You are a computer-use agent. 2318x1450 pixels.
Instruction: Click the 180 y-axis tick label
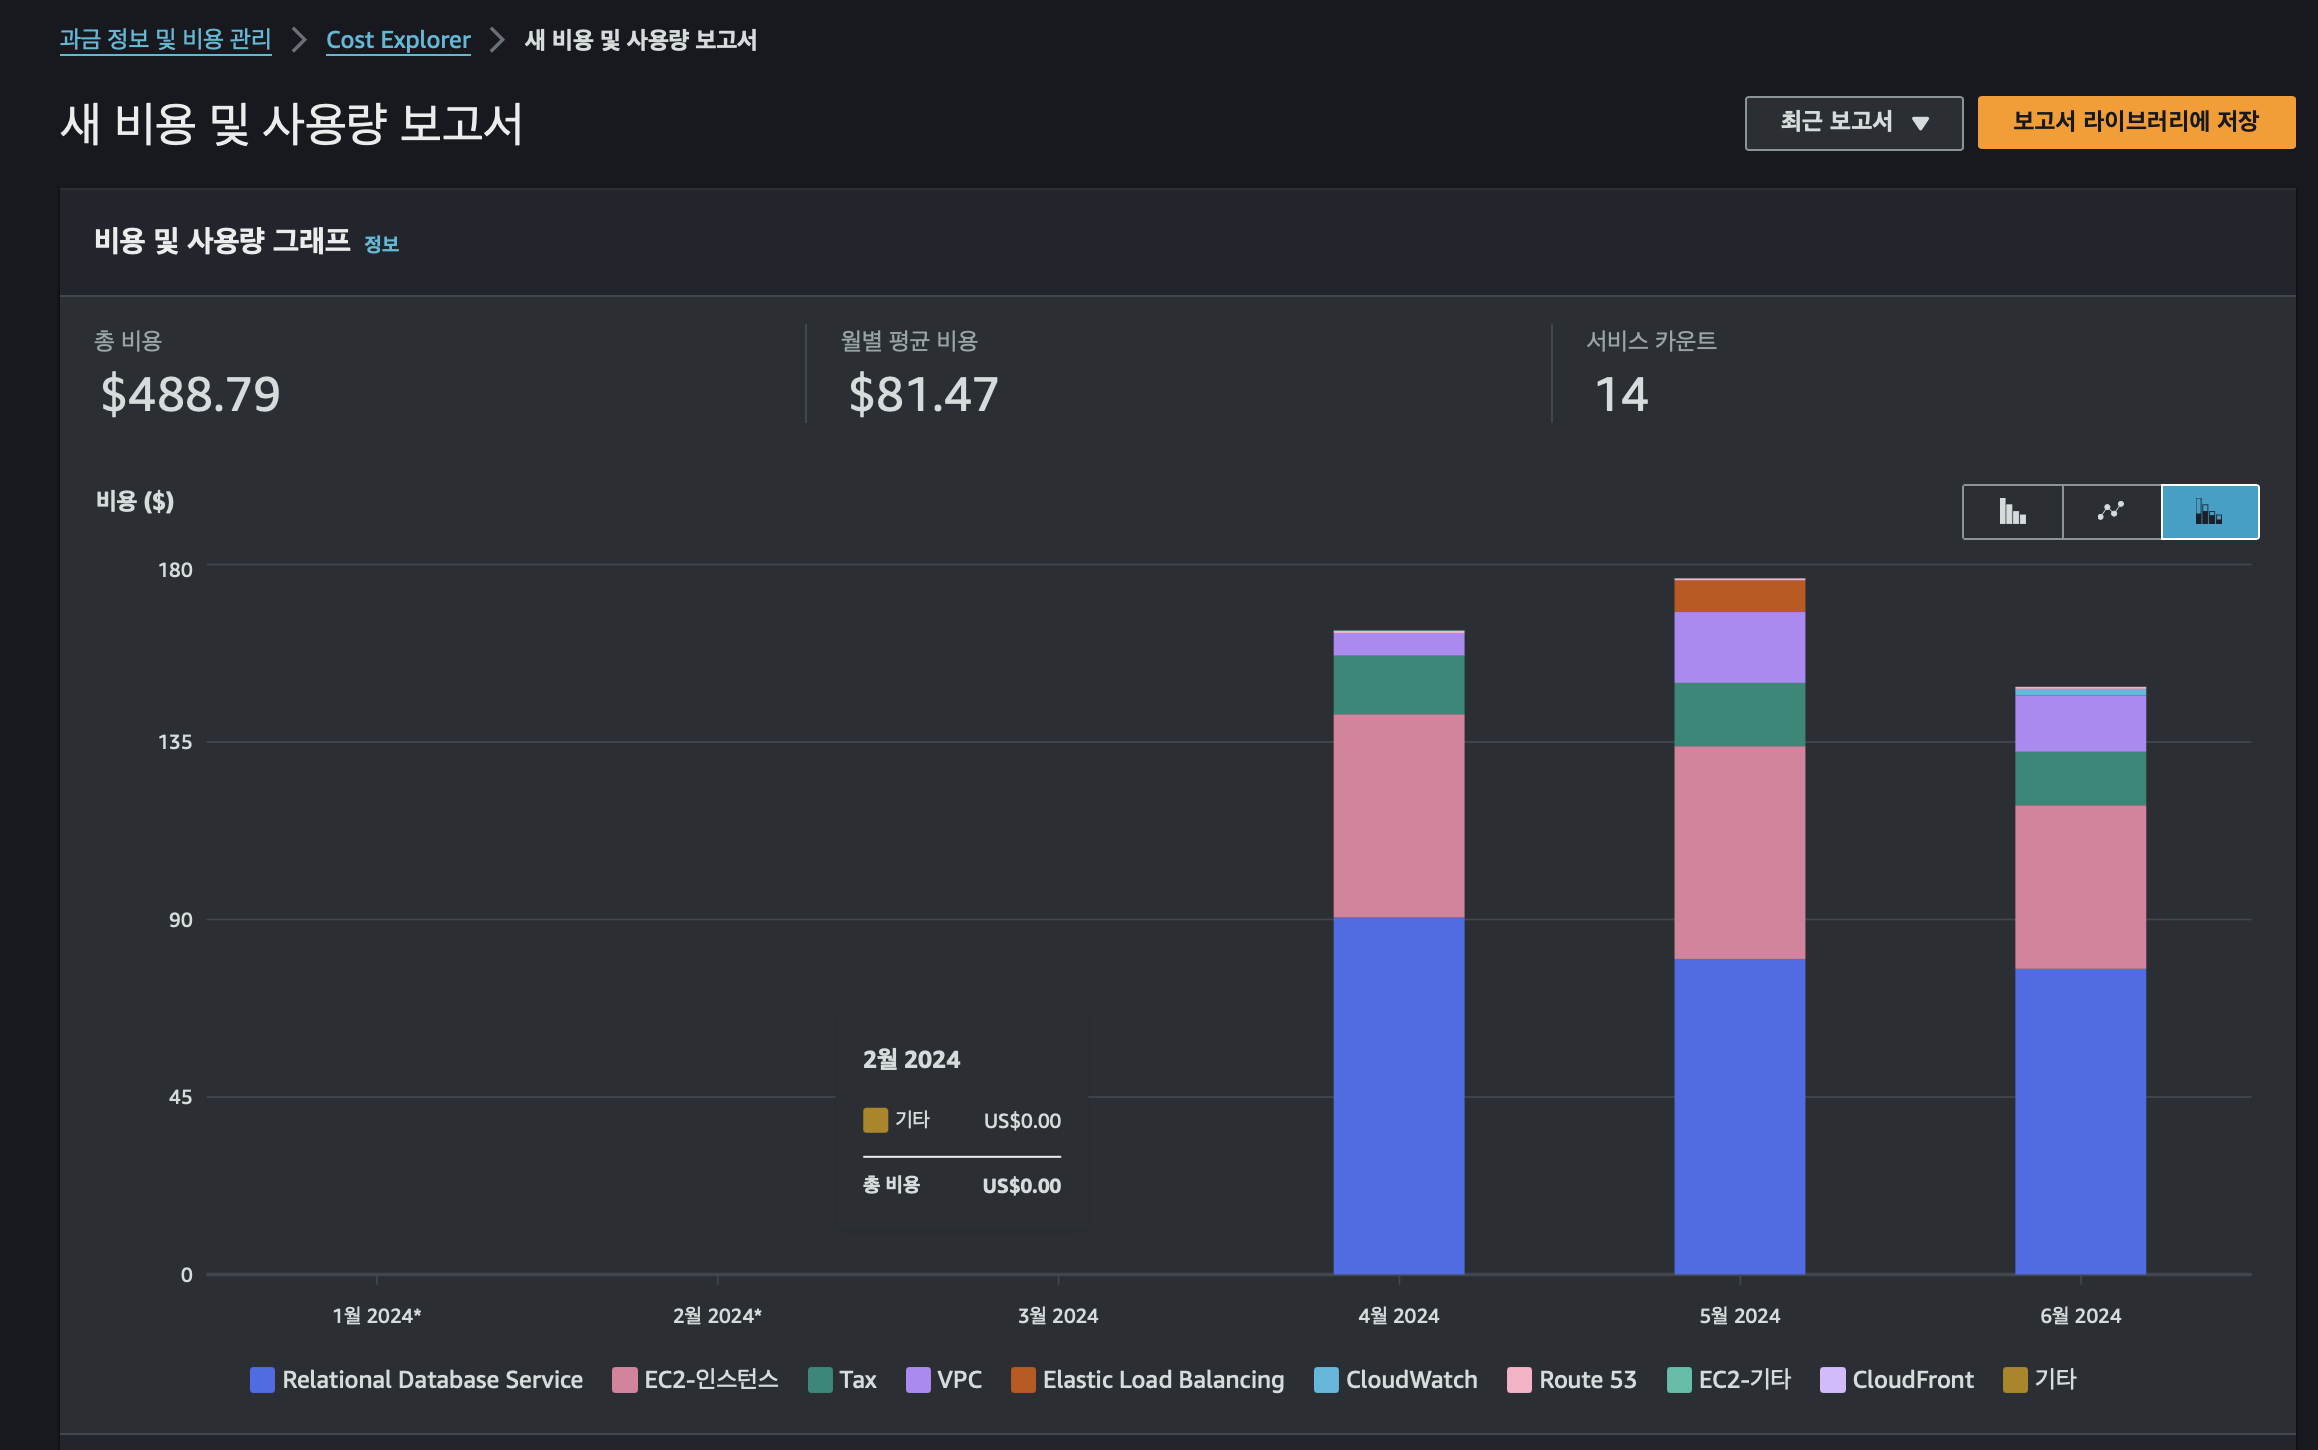(x=175, y=570)
